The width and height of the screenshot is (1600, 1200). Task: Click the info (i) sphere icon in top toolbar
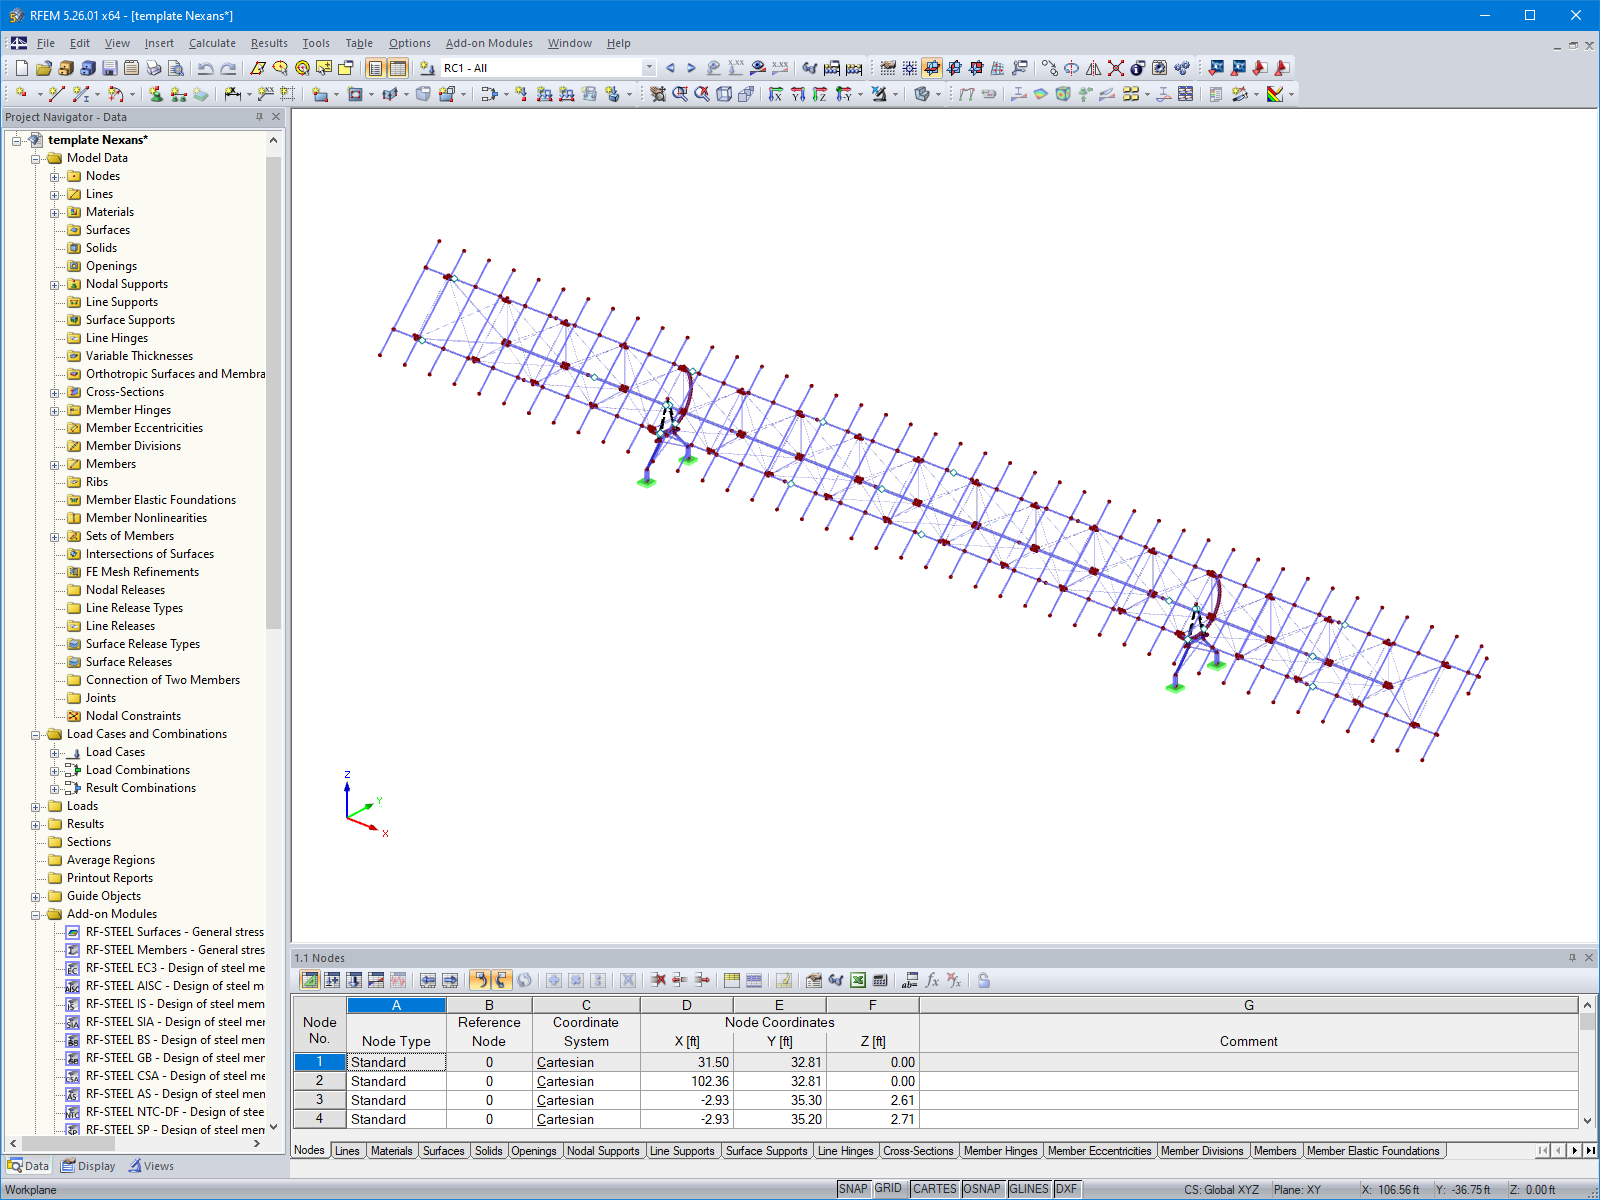[1138, 68]
